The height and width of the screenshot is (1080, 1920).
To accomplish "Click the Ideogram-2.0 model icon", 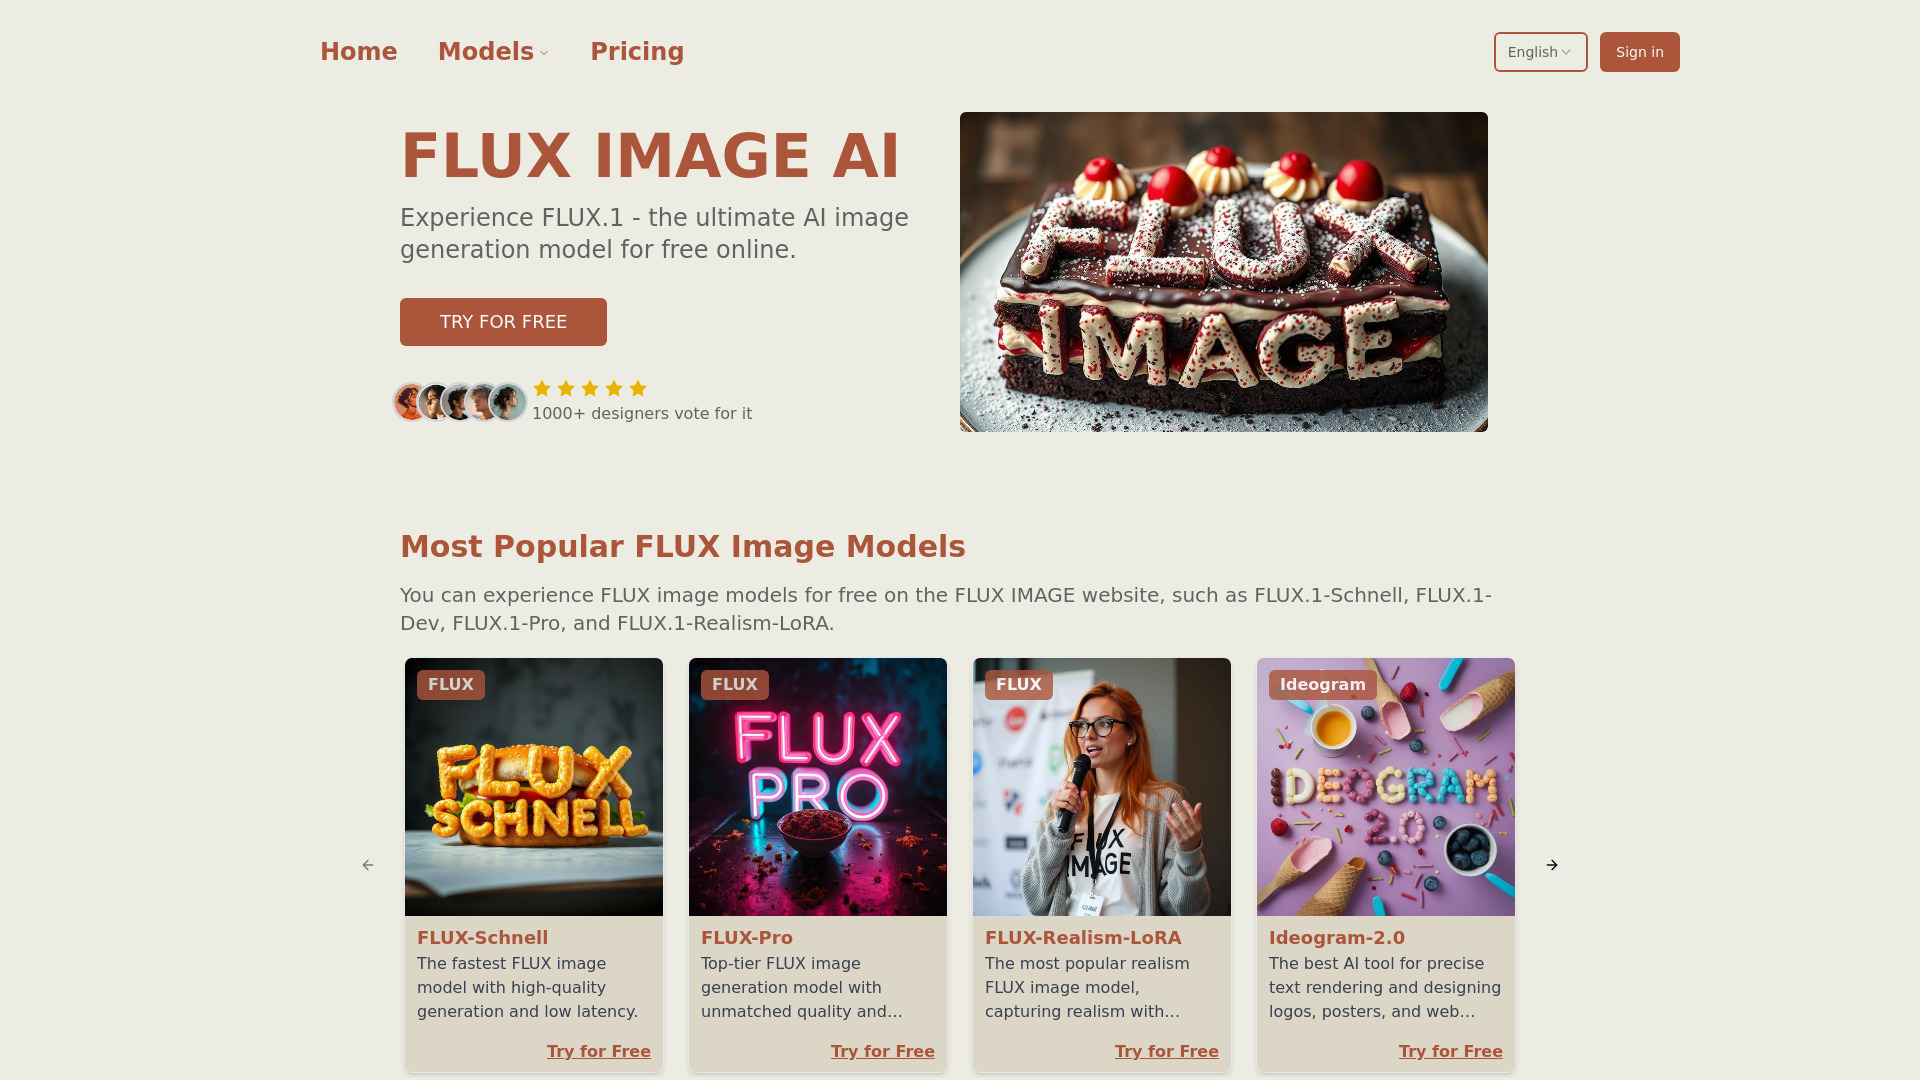I will pyautogui.click(x=1386, y=786).
